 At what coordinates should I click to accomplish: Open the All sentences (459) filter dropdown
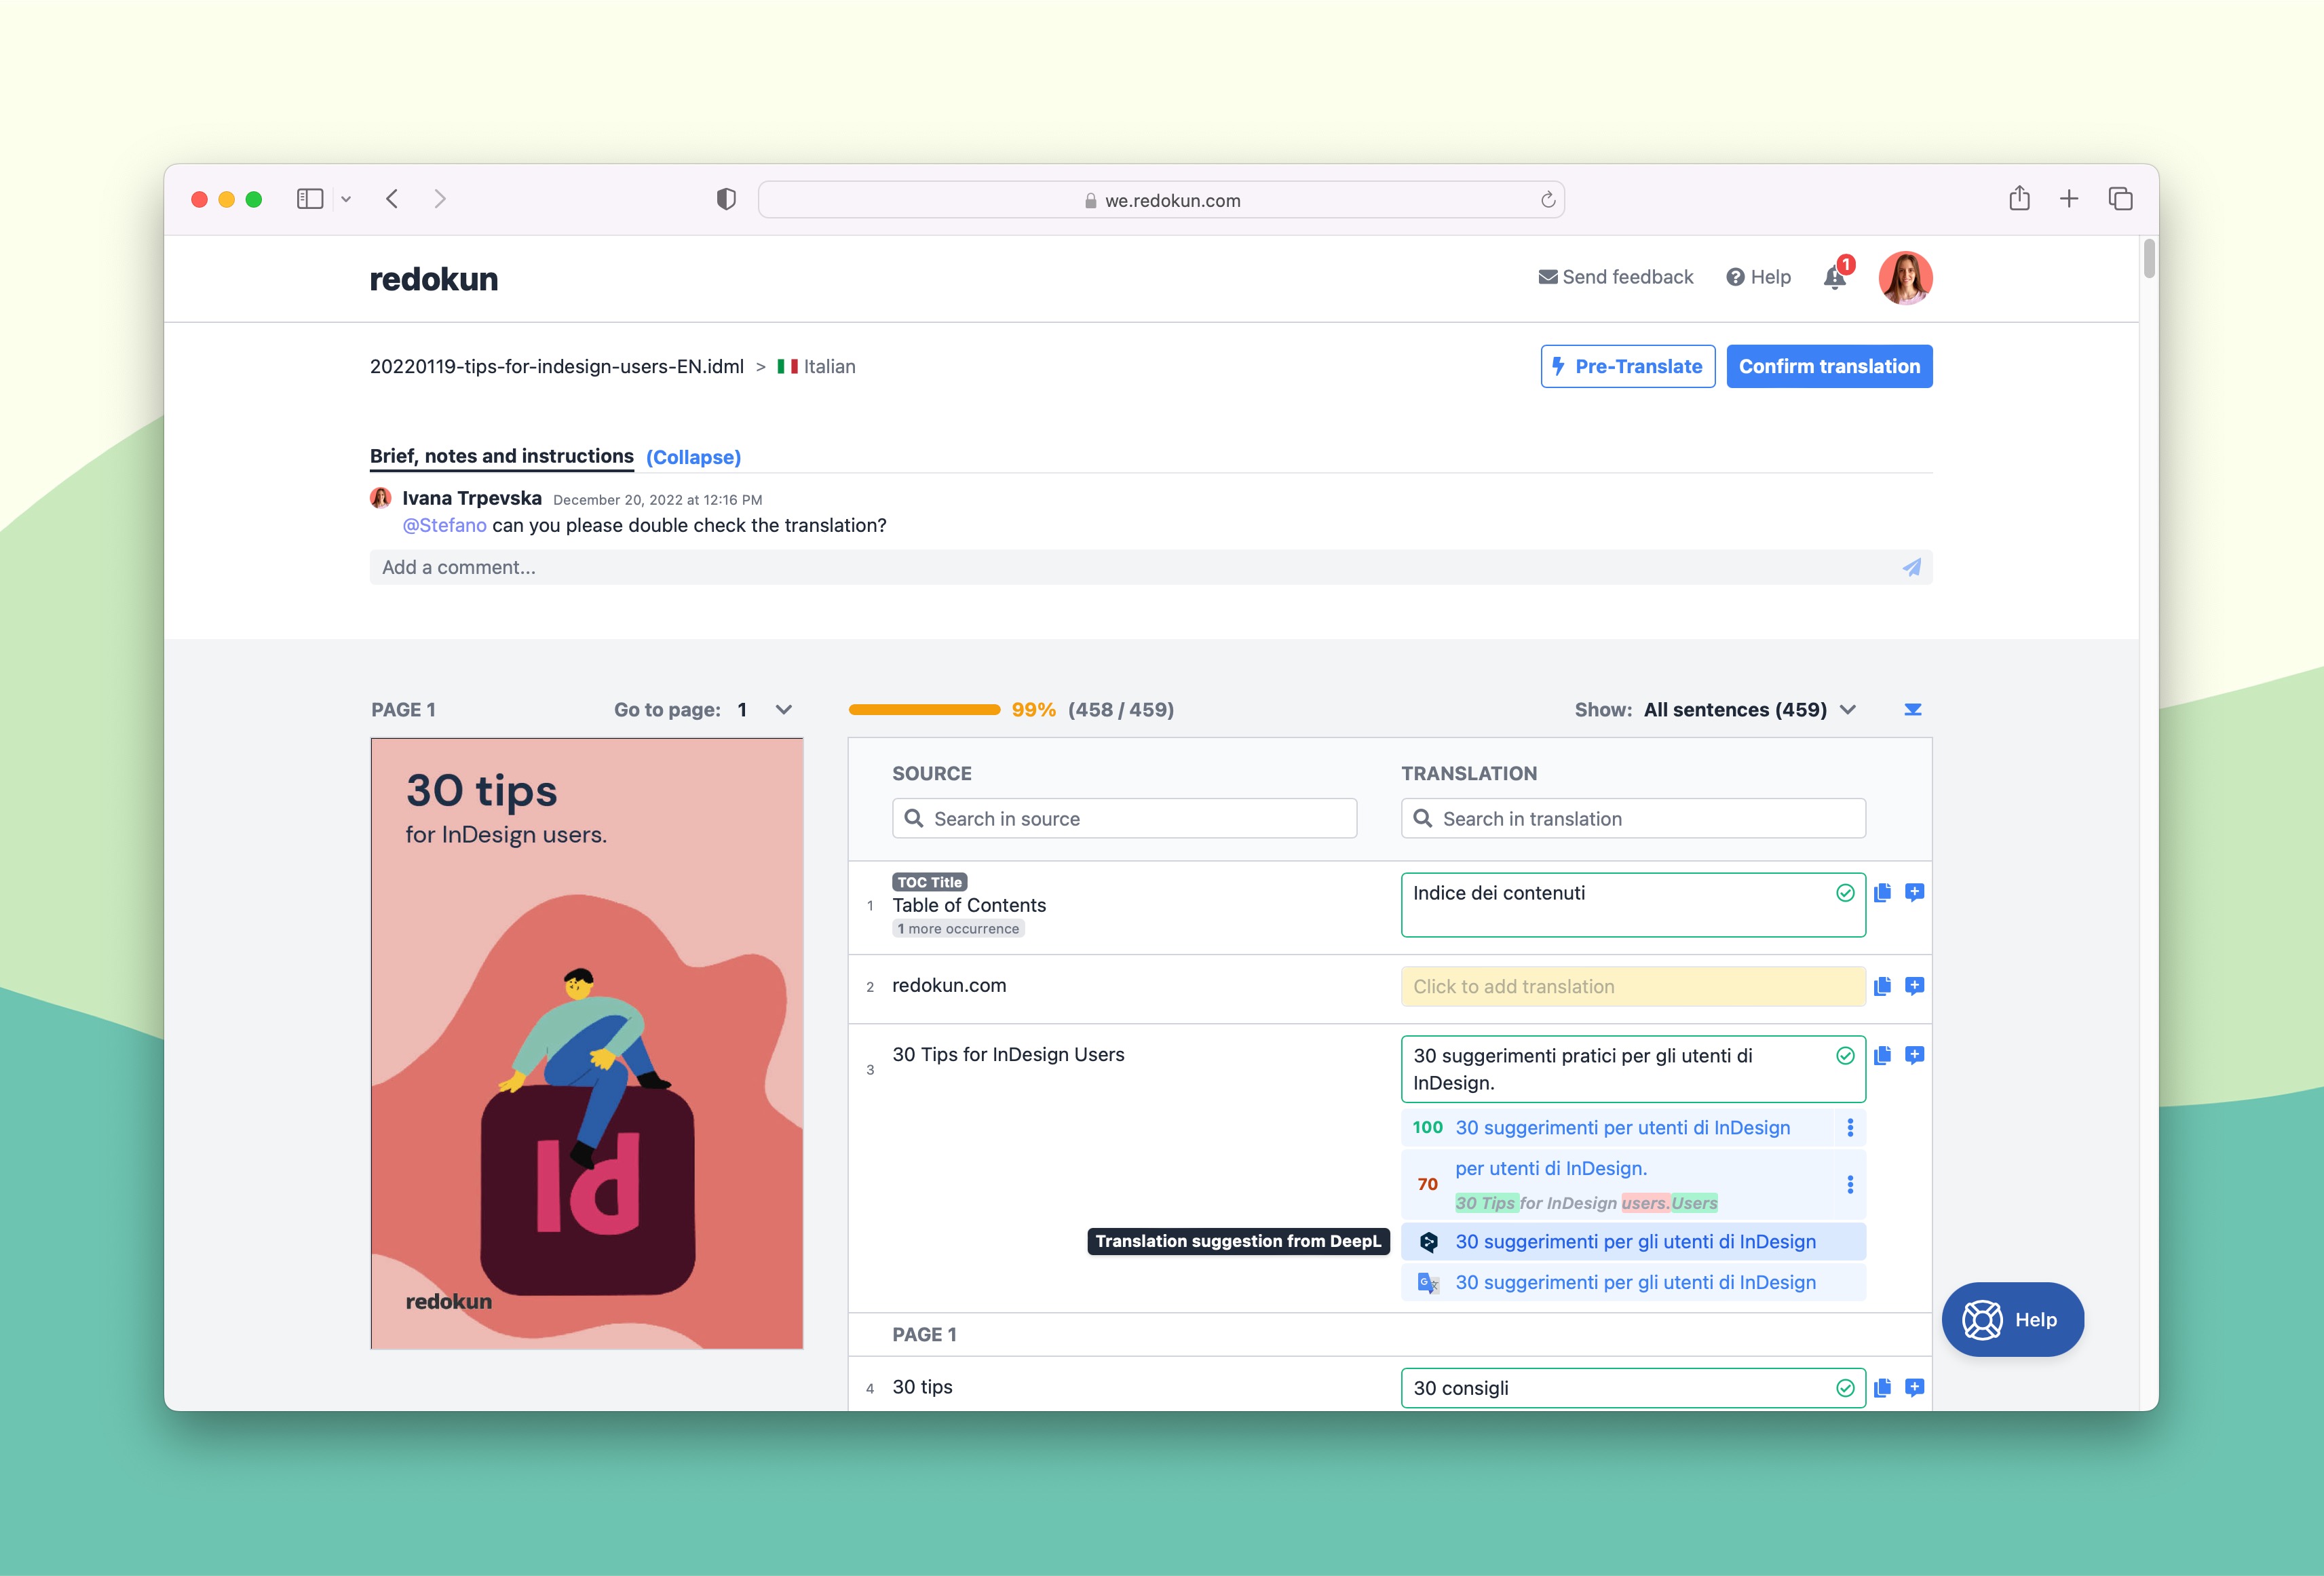coord(1750,709)
